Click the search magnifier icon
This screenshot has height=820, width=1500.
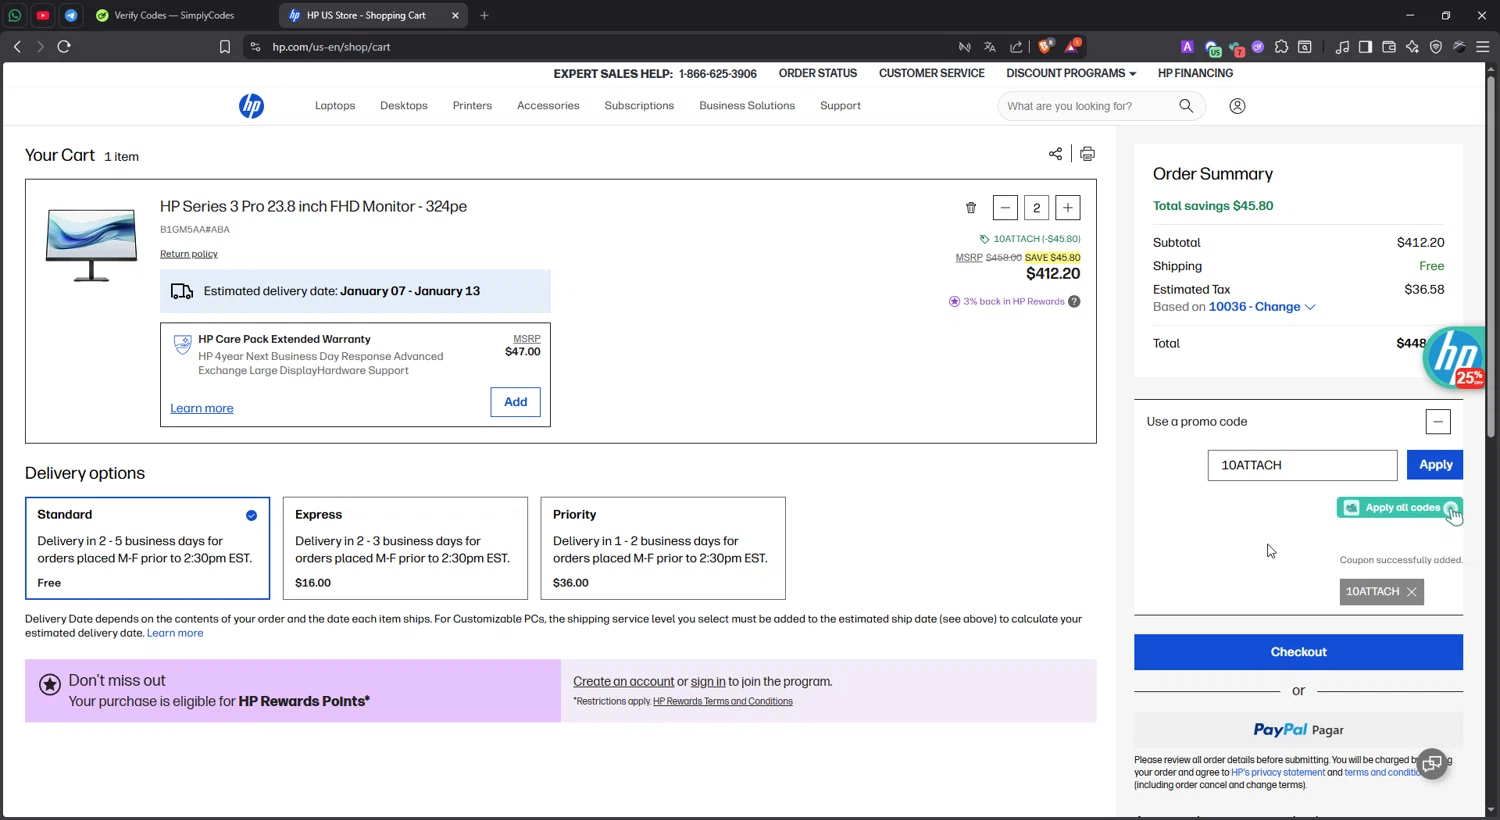(x=1186, y=106)
